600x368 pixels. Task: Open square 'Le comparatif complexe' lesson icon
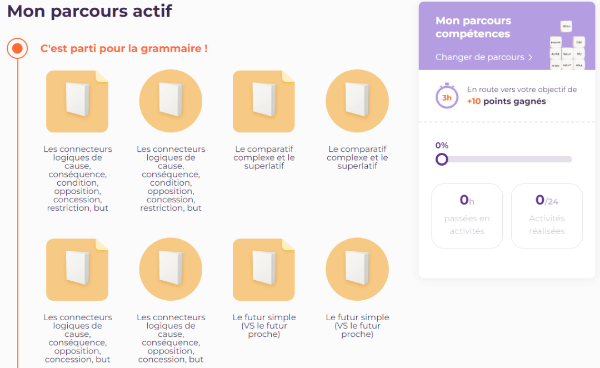tap(264, 101)
